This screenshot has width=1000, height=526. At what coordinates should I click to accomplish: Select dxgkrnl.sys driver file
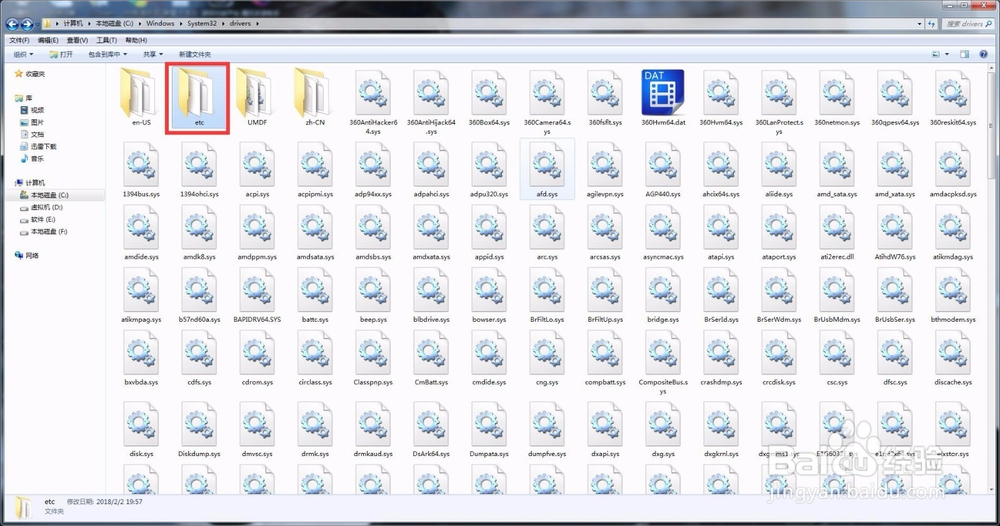[x=721, y=429]
